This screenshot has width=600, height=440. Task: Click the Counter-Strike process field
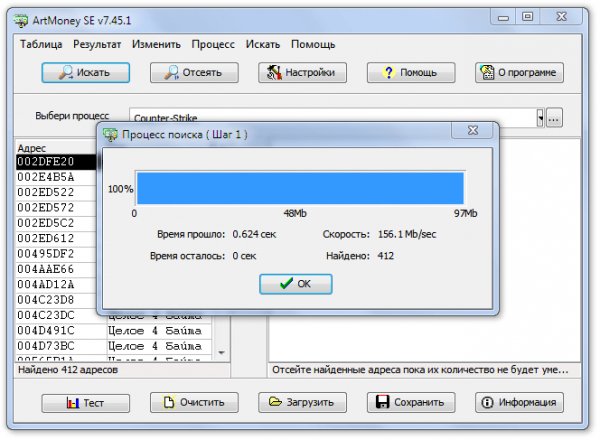coord(333,115)
